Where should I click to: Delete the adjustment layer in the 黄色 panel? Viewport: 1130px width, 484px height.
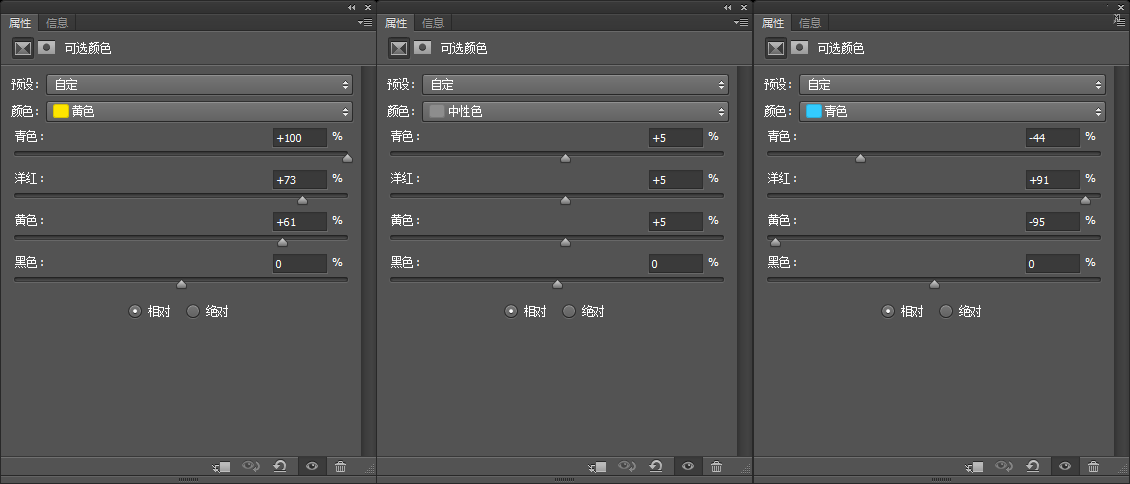[x=341, y=467]
